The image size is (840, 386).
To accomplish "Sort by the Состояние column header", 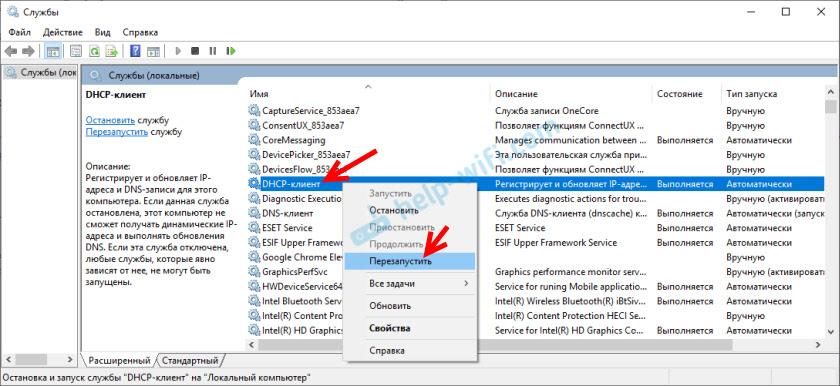I will point(686,94).
